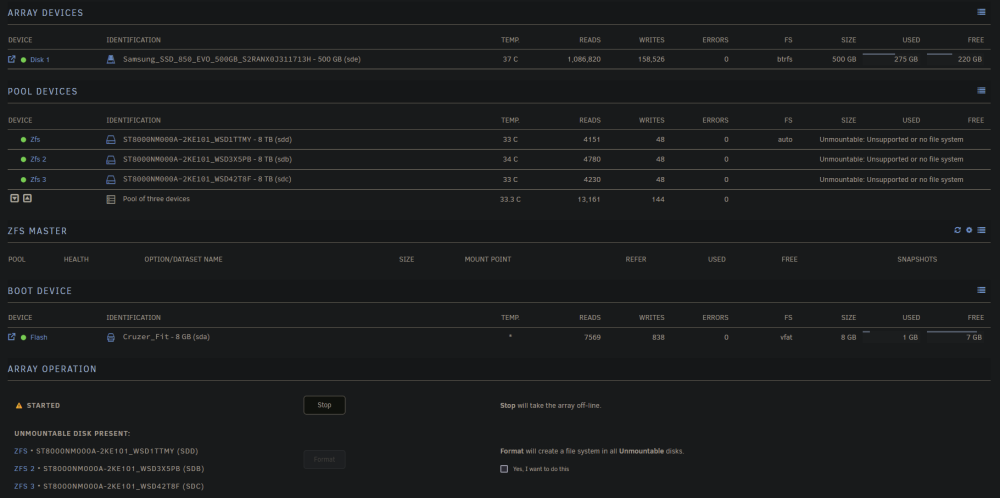This screenshot has height=498, width=1000.
Task: Tick 'Yes, I want to do this'
Action: (504, 469)
